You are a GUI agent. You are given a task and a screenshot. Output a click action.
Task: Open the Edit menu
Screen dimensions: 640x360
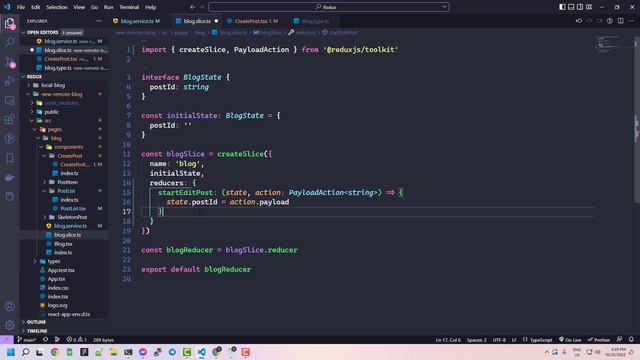(x=36, y=7)
